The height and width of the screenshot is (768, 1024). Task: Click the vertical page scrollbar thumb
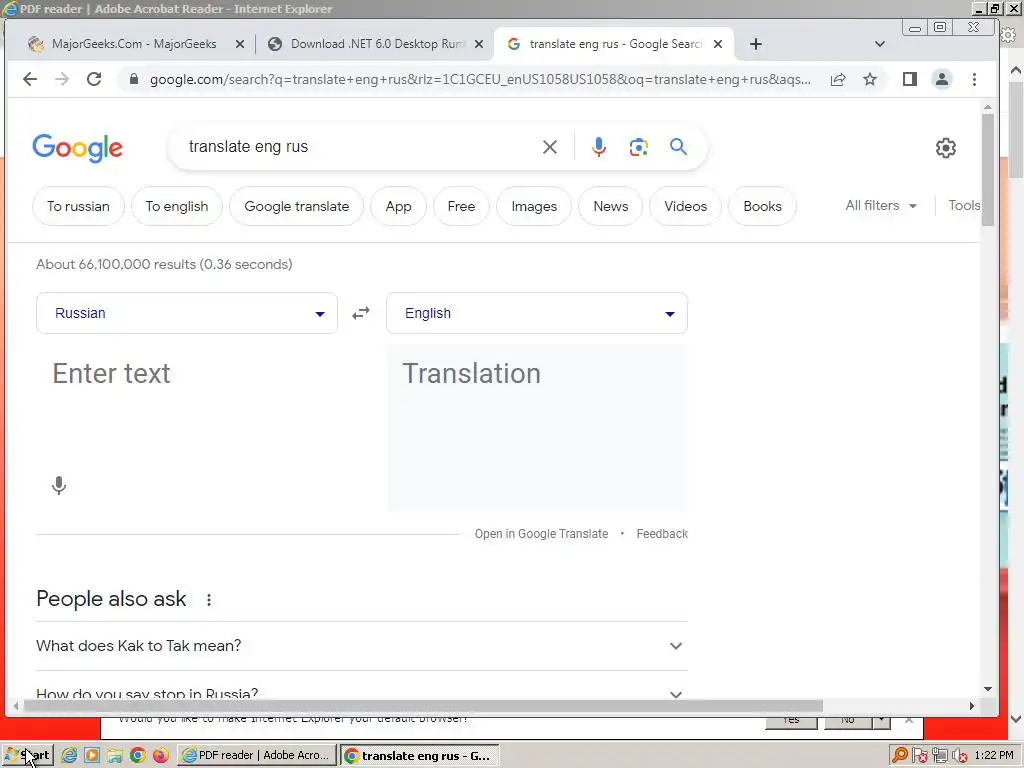[x=987, y=170]
